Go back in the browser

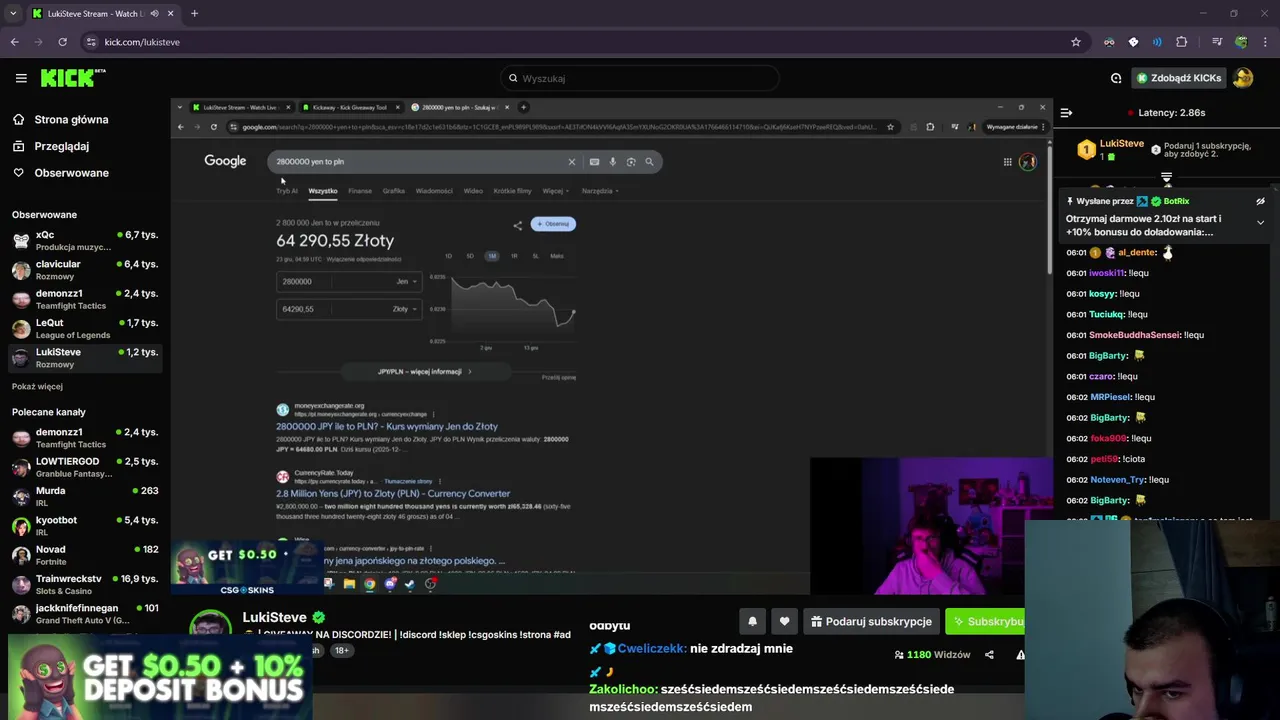coord(14,42)
